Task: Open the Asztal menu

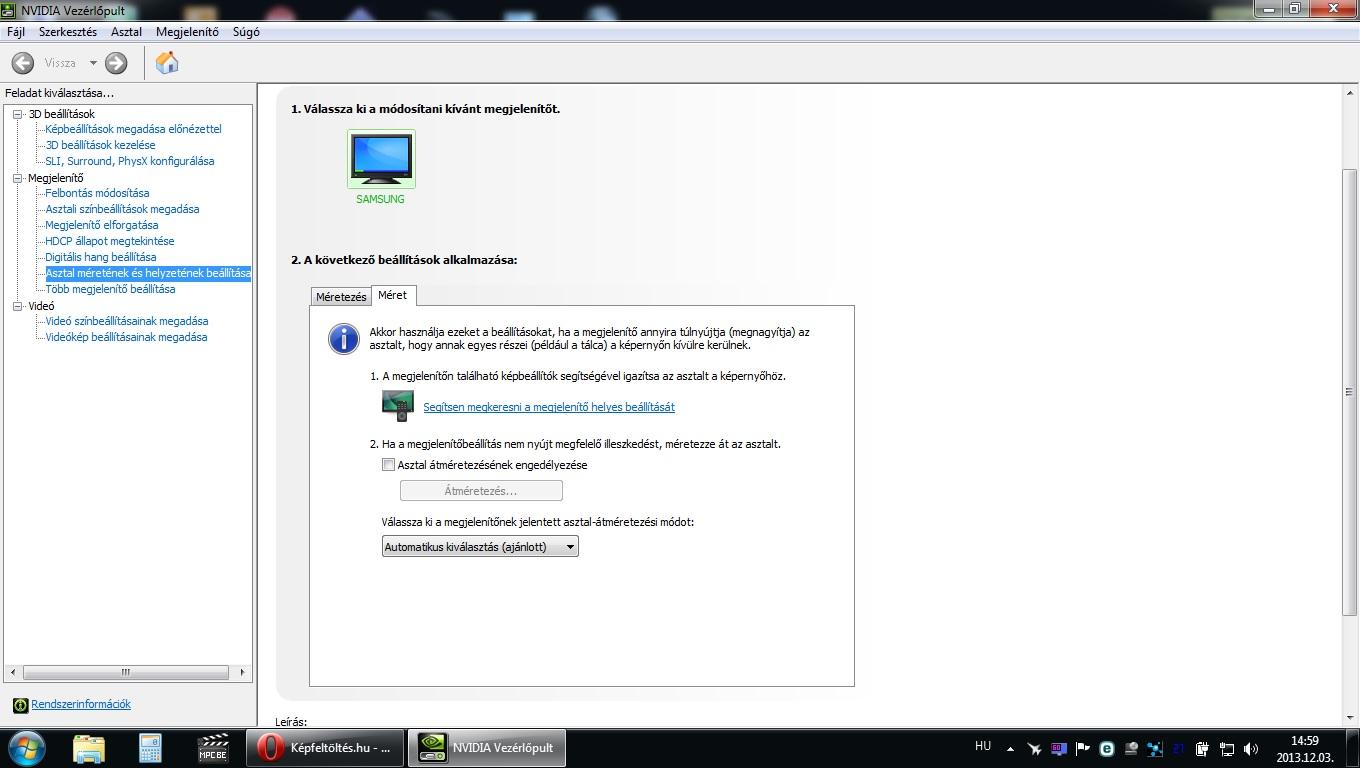Action: (x=126, y=32)
